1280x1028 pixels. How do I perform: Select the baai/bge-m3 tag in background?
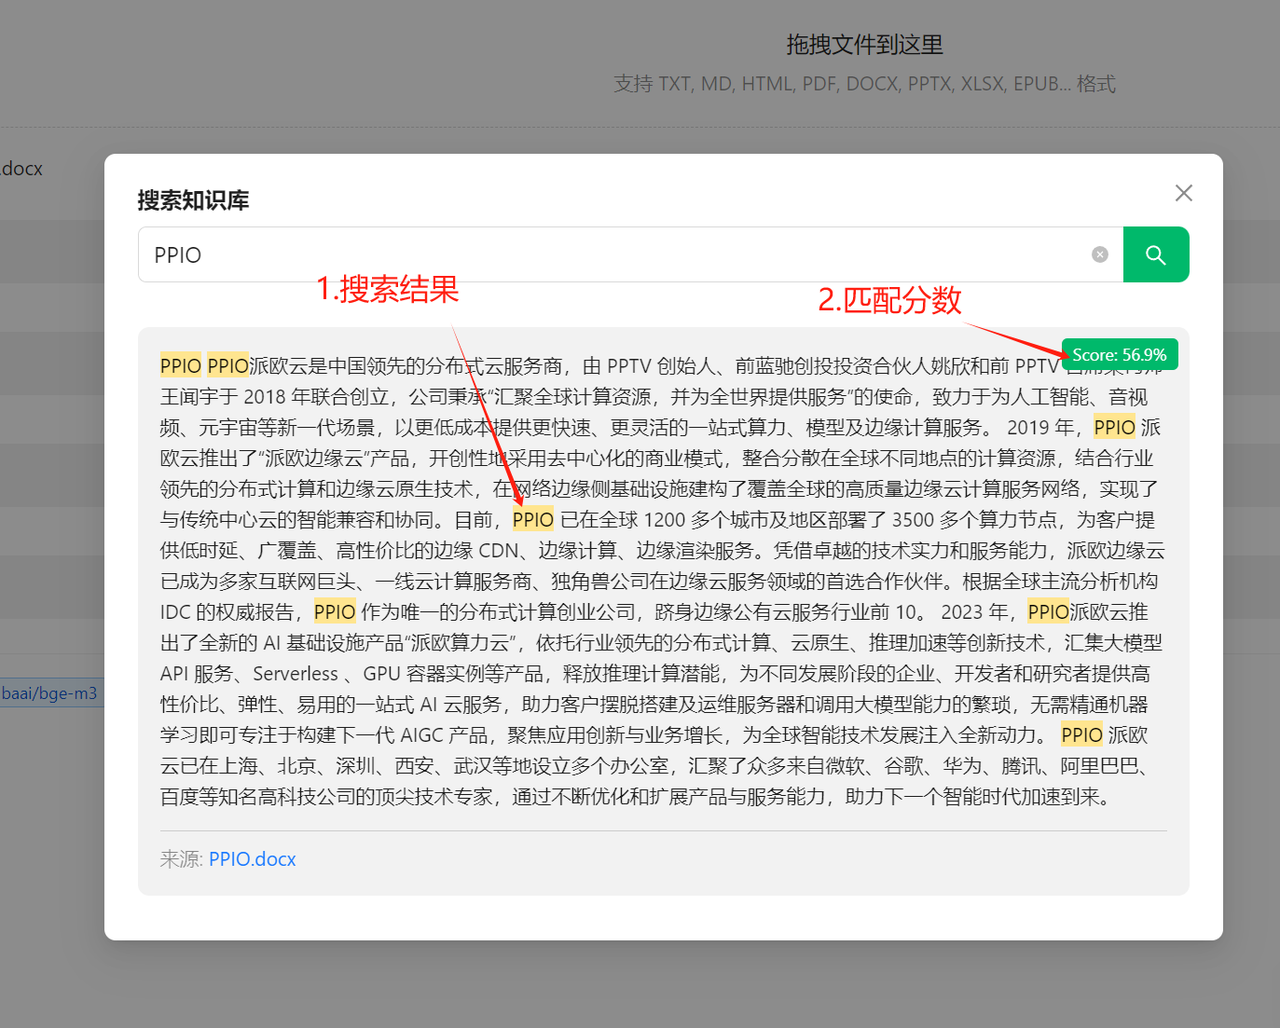[49, 693]
